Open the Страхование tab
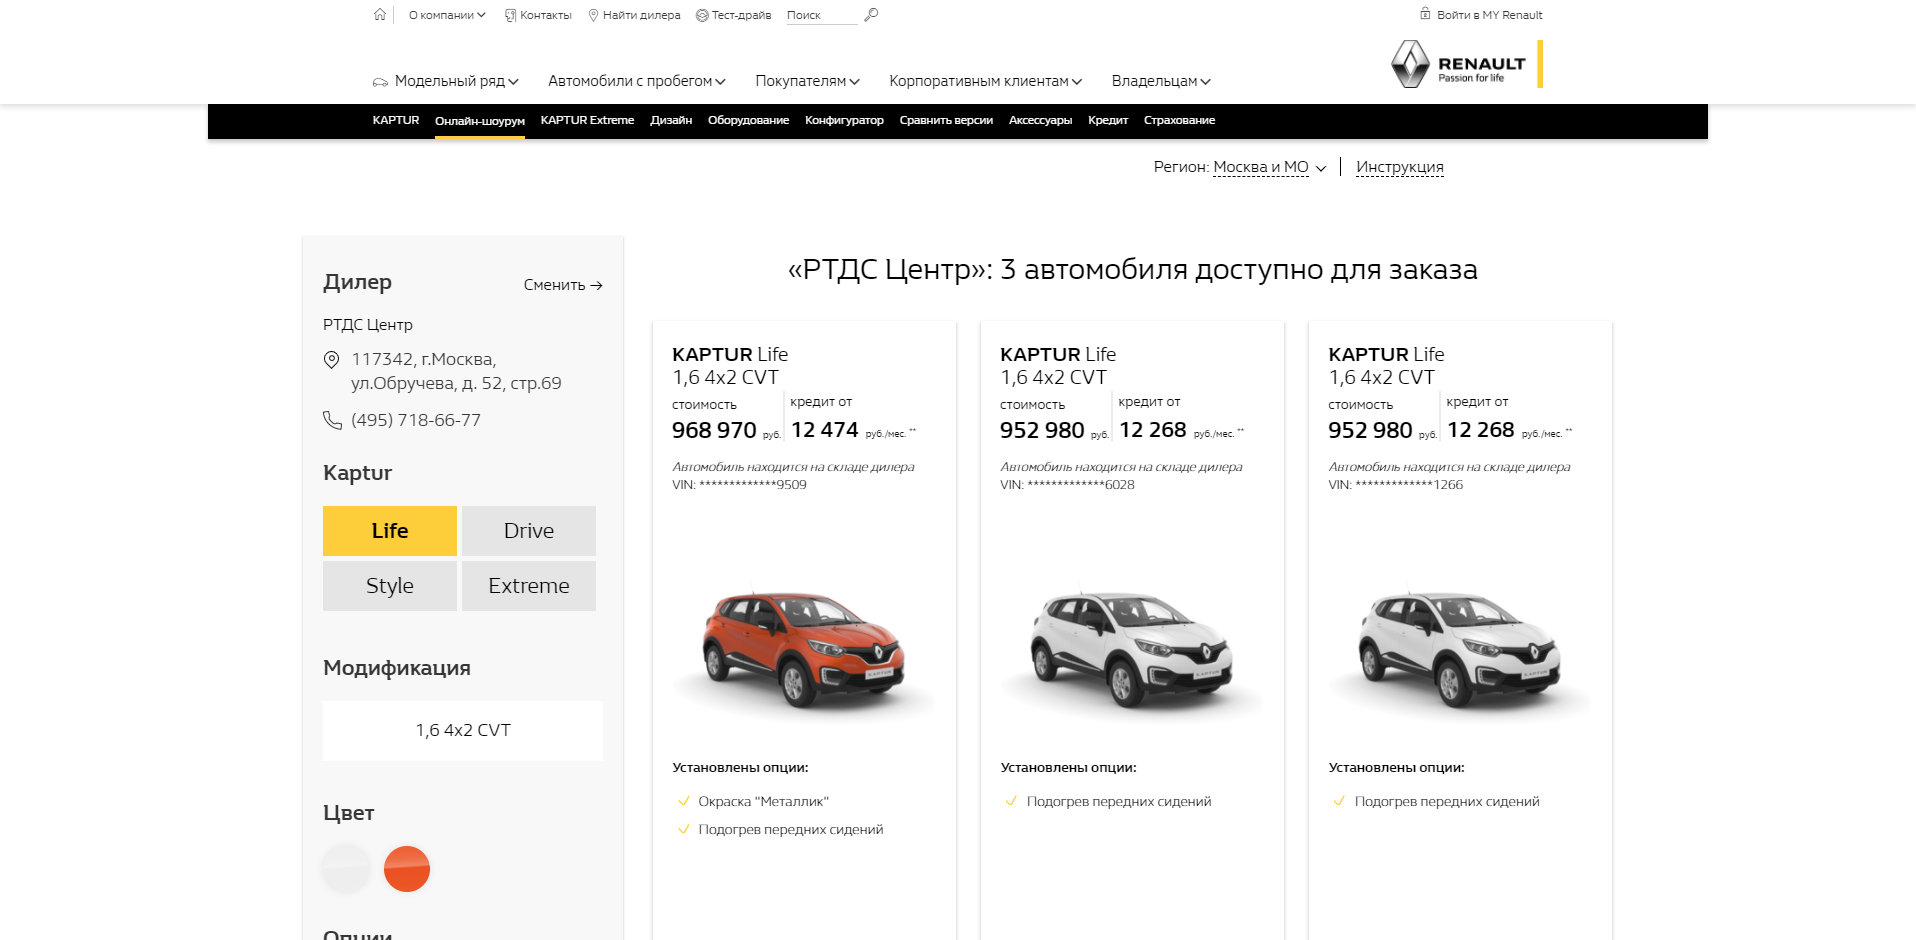The image size is (1916, 940). pos(1180,120)
